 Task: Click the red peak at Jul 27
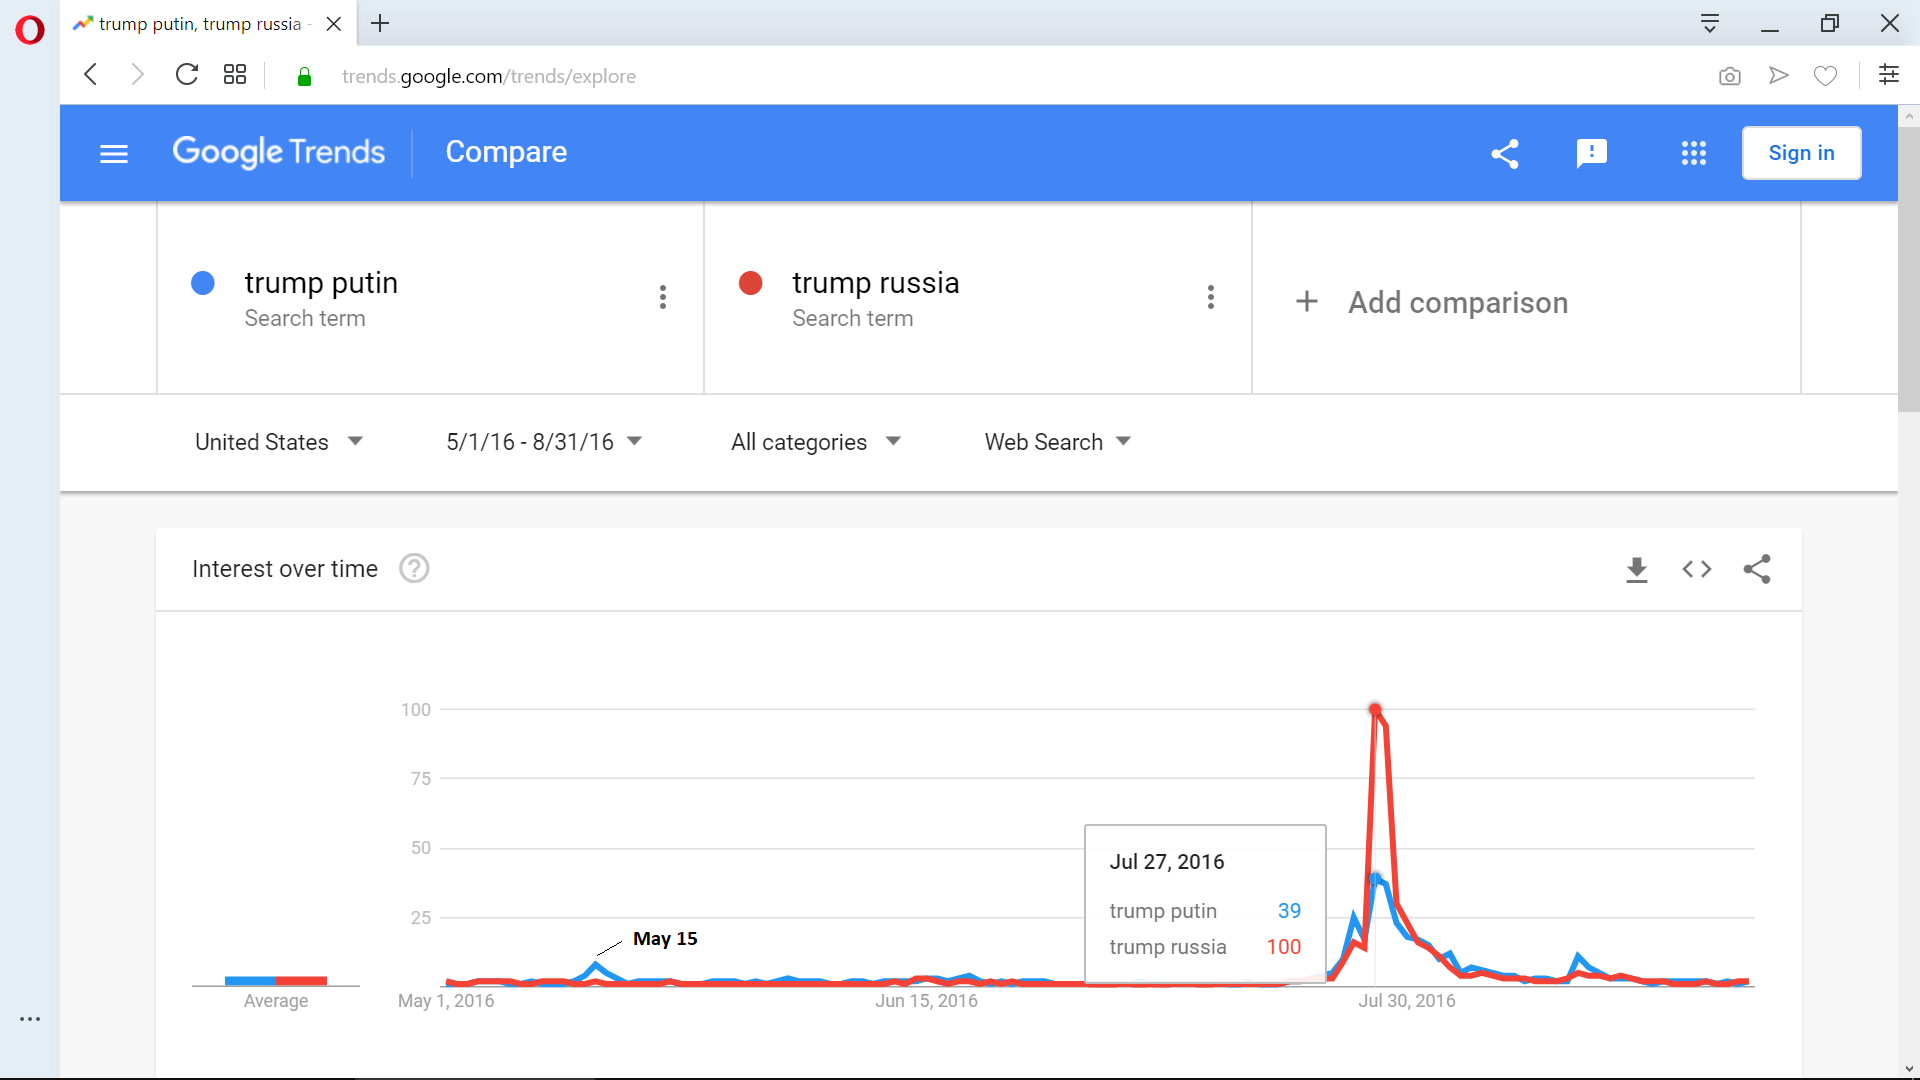pyautogui.click(x=1375, y=710)
